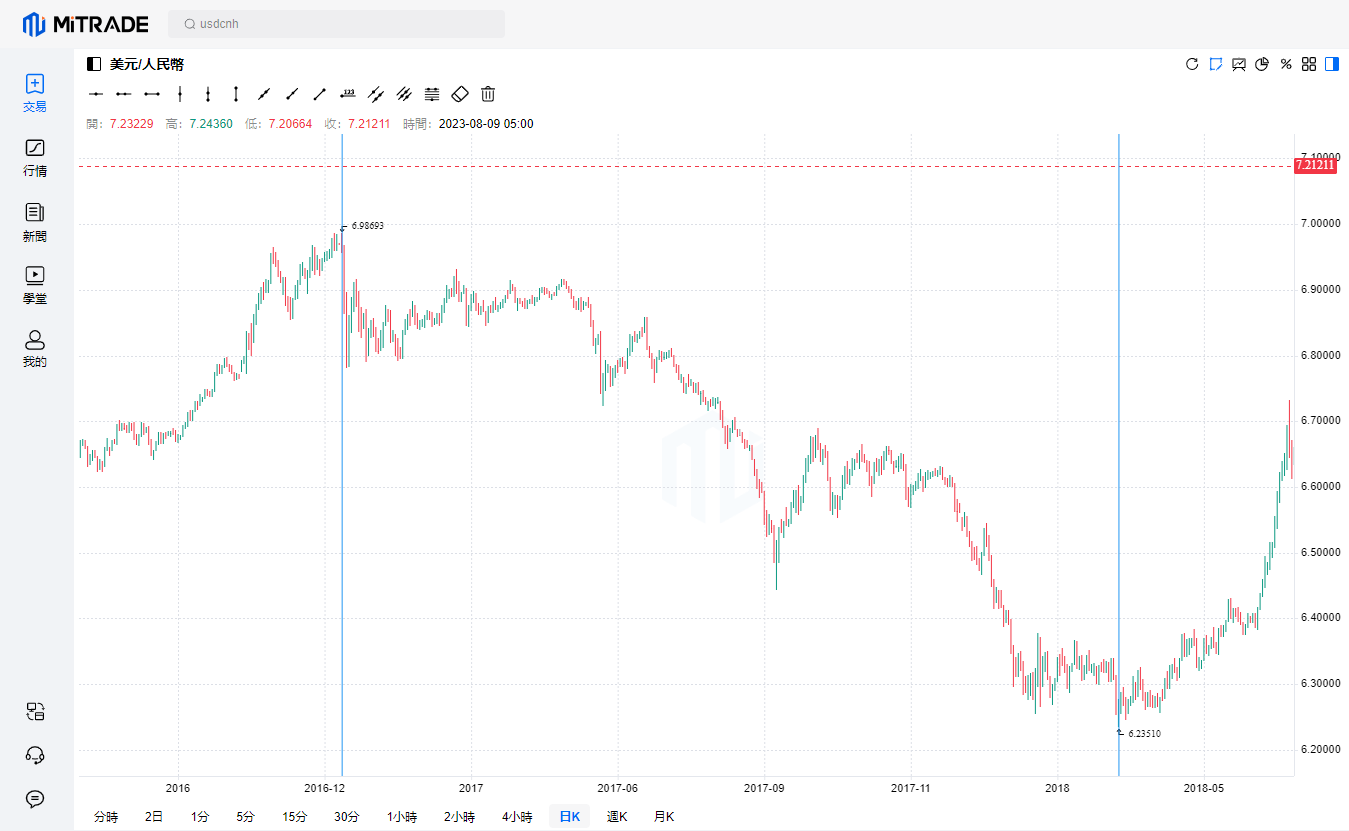Select the parallel channel lines tool
1349x831 pixels.
click(x=404, y=94)
